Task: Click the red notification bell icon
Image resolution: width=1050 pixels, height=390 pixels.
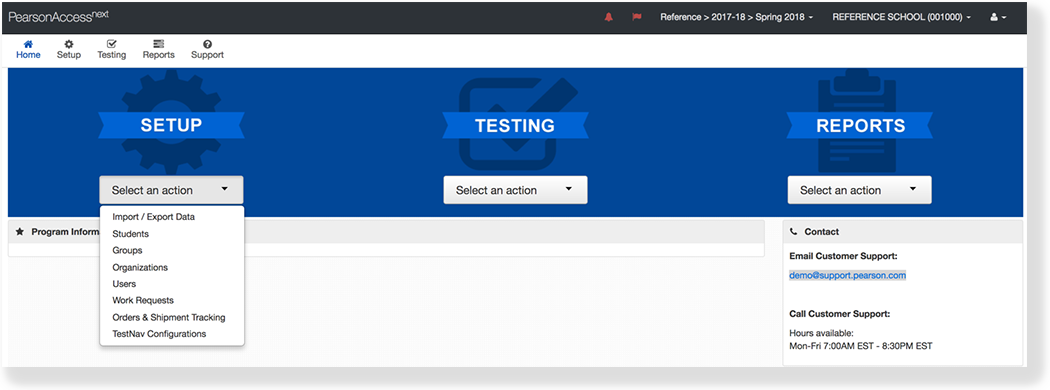Action: (x=608, y=17)
